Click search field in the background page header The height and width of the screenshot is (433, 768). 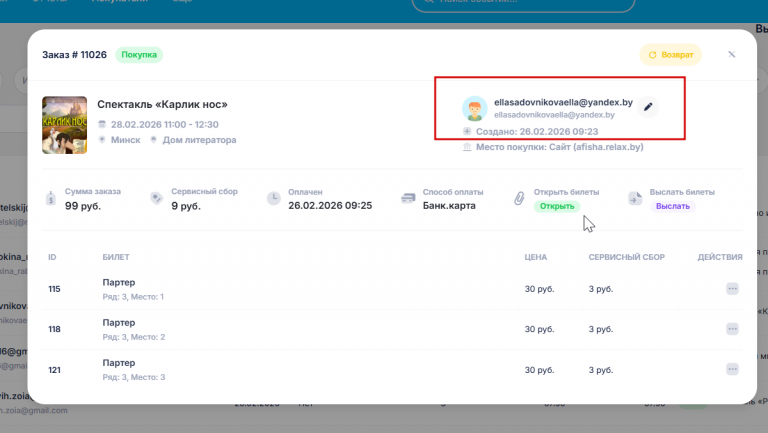click(x=524, y=3)
